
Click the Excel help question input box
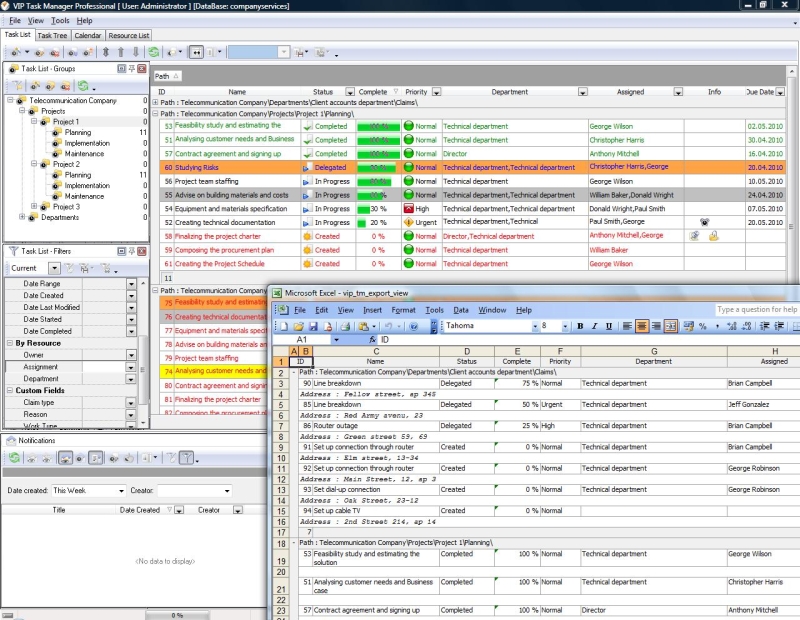pos(756,310)
